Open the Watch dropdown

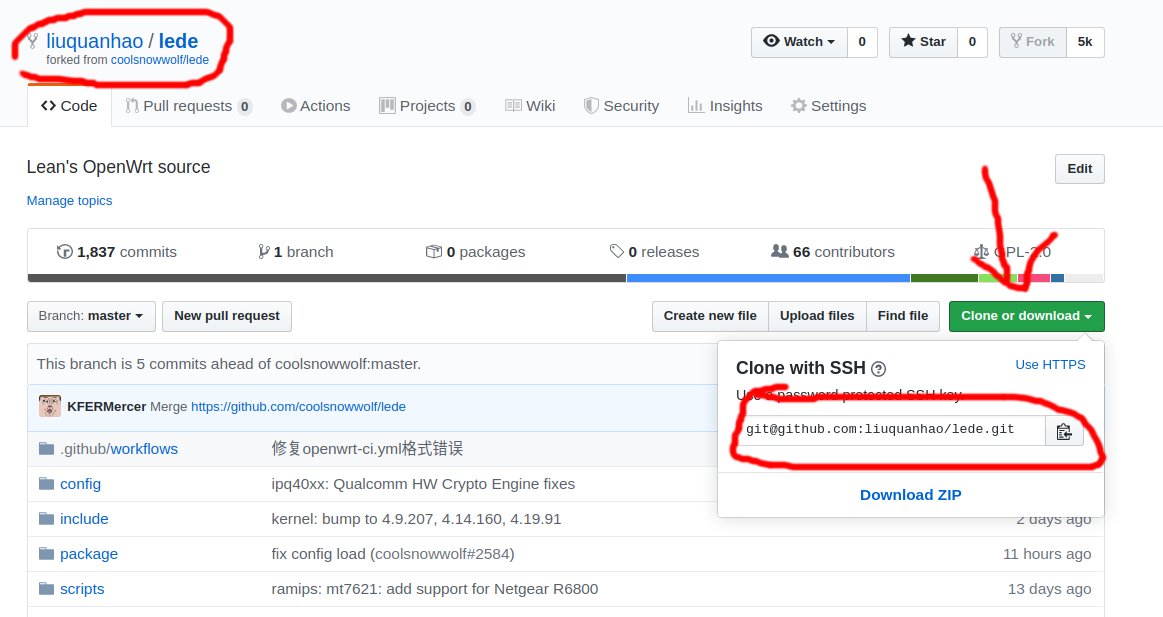tap(799, 42)
